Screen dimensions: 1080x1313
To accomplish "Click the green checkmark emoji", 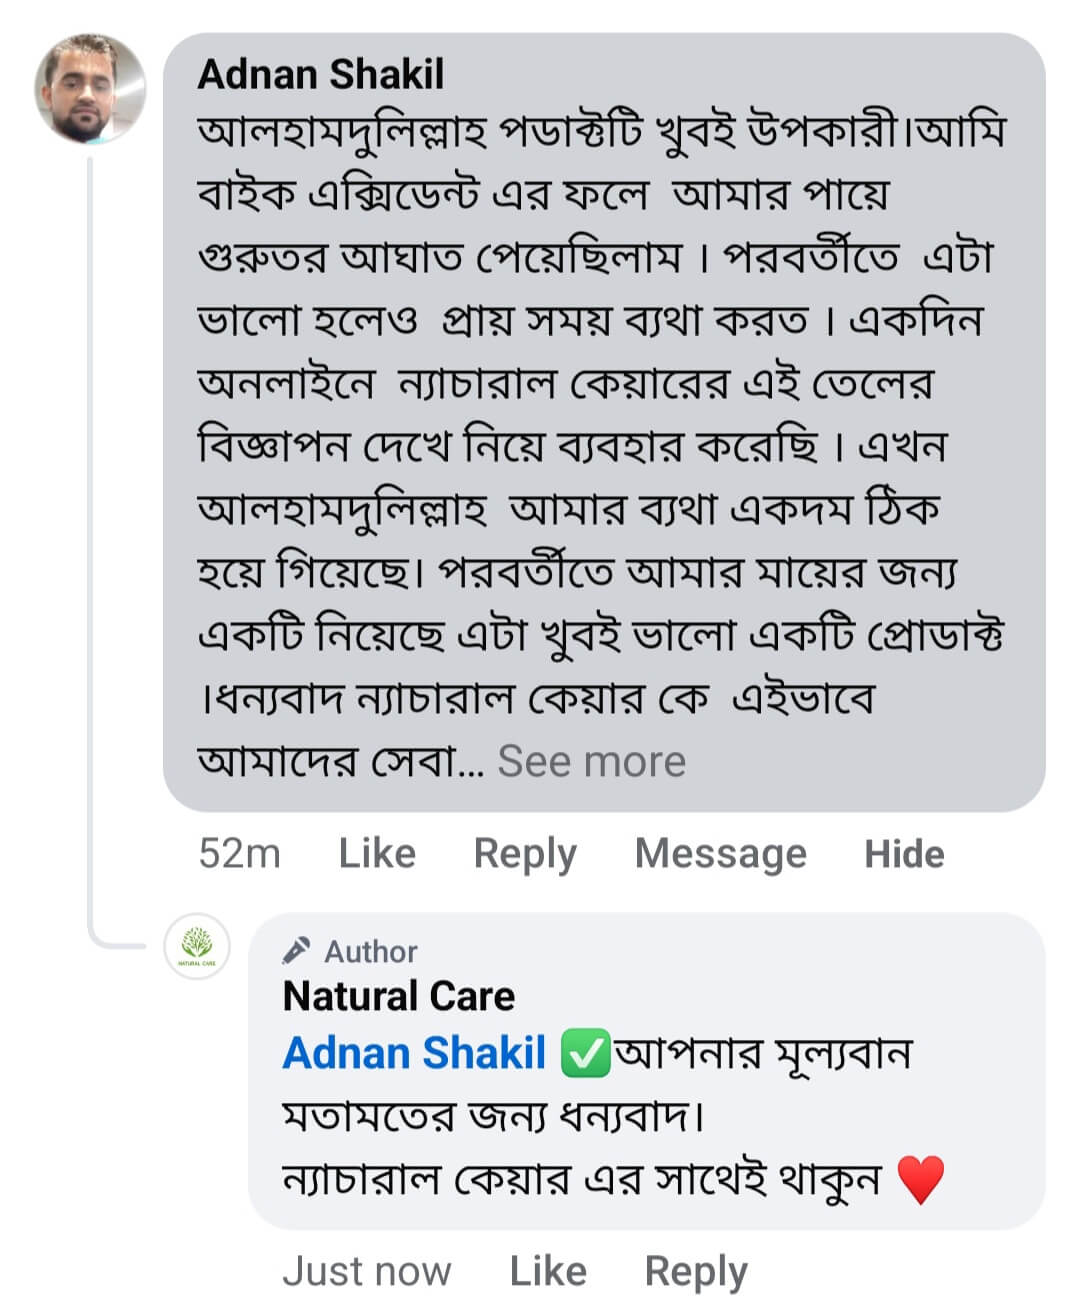I will (585, 1054).
